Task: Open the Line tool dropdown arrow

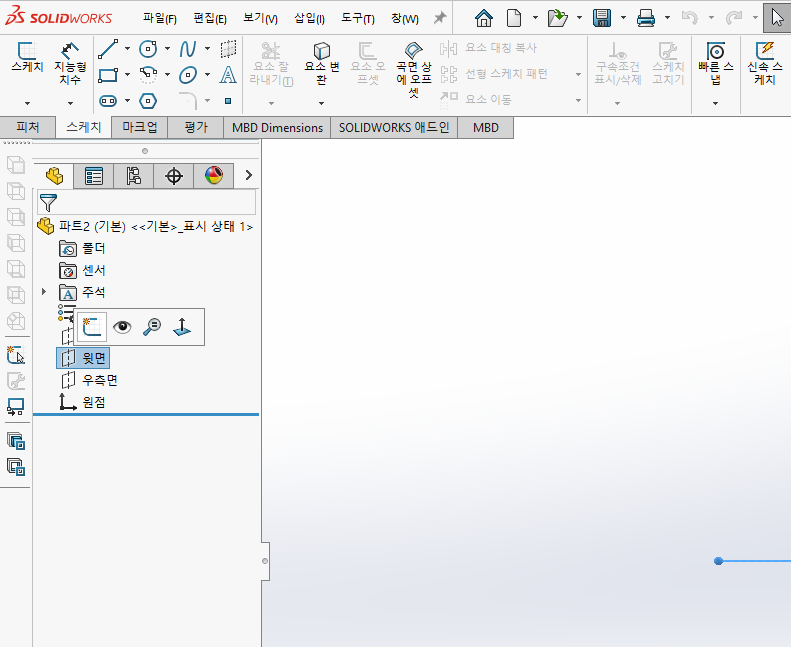Action: tap(127, 49)
